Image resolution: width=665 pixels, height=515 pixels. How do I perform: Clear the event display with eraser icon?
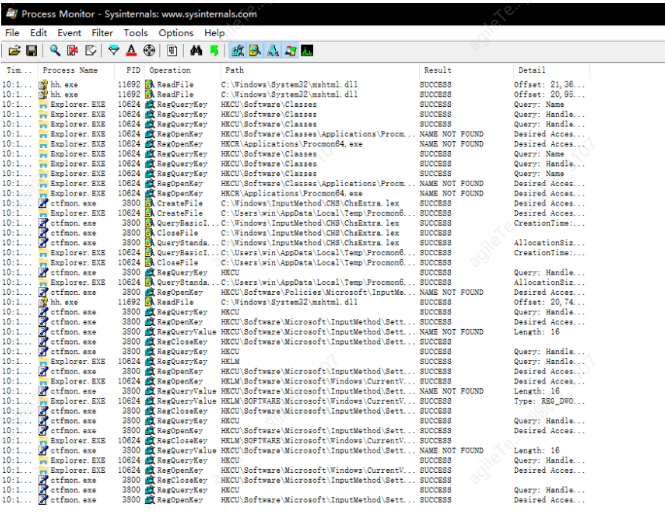93,50
